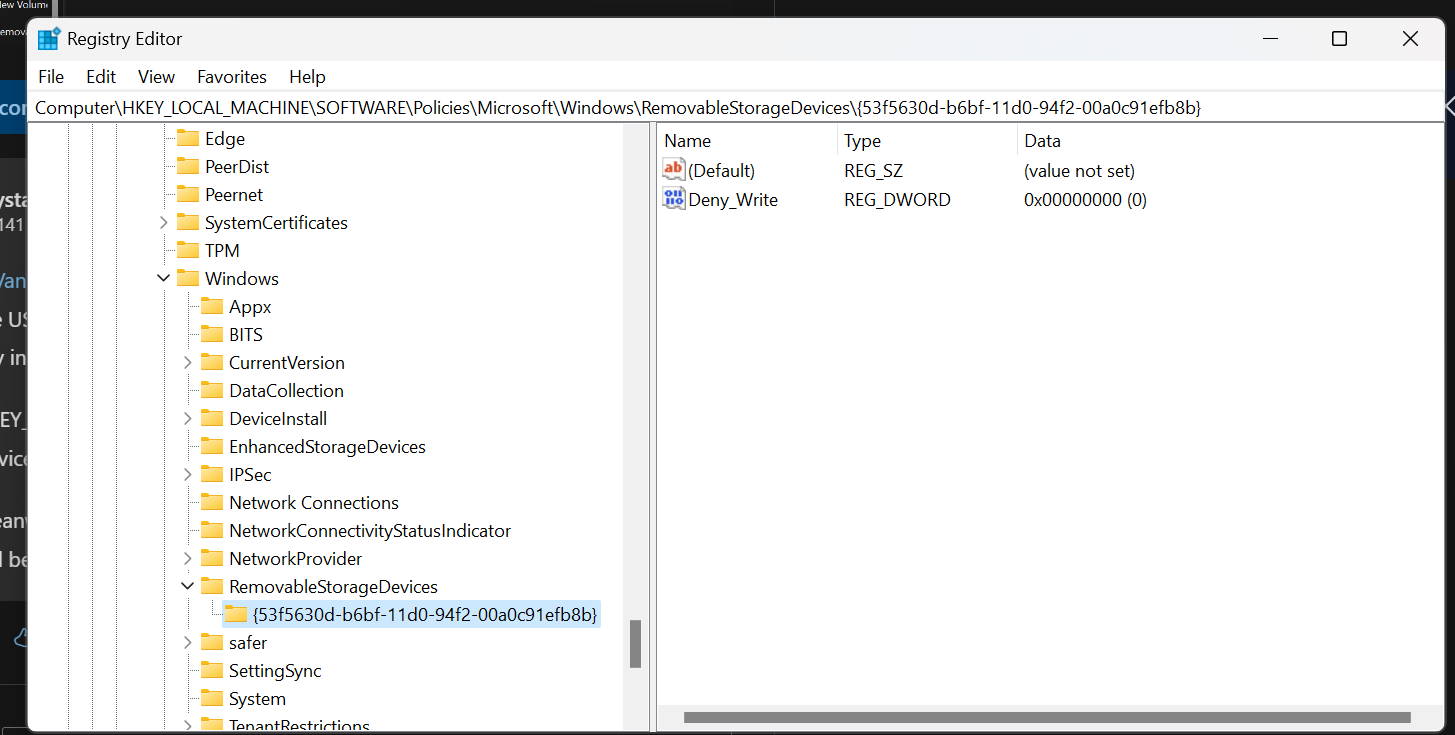Screen dimensions: 1455x735
Task: Open the Edit menu
Action: [101, 77]
